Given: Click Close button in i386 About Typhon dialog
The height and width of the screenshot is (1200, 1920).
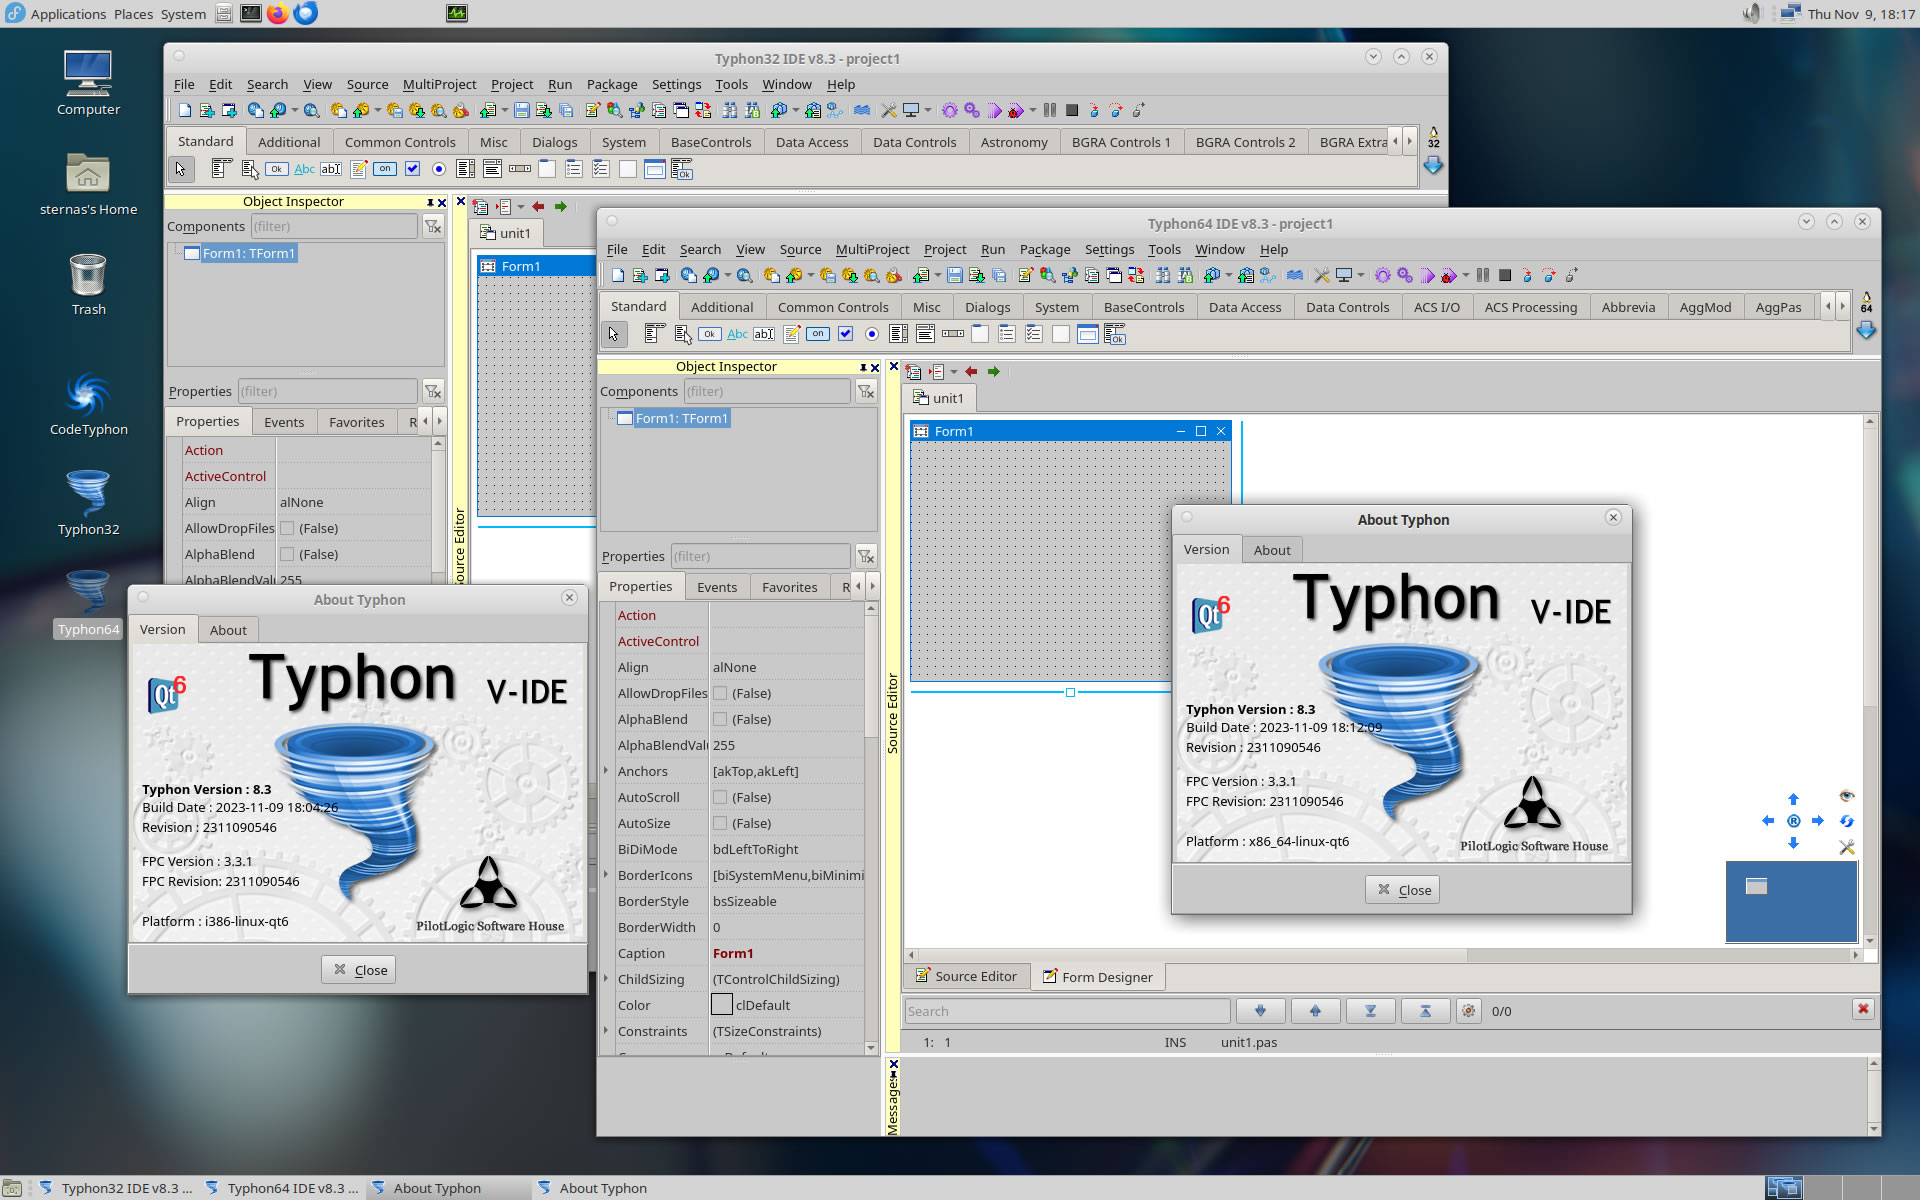Looking at the screenshot, I should point(359,970).
